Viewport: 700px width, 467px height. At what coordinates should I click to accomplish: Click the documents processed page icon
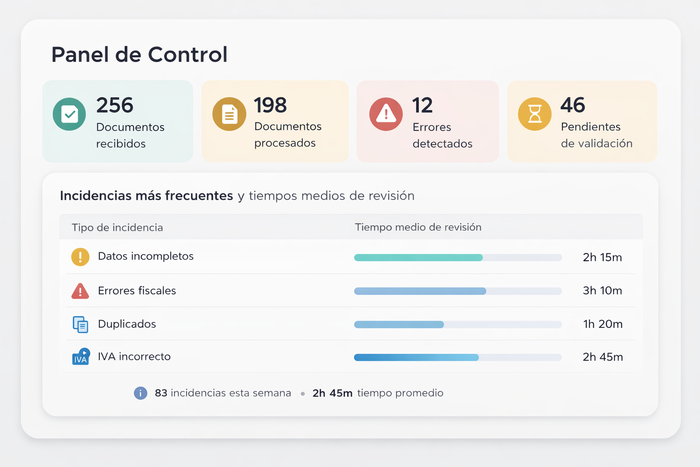click(229, 114)
